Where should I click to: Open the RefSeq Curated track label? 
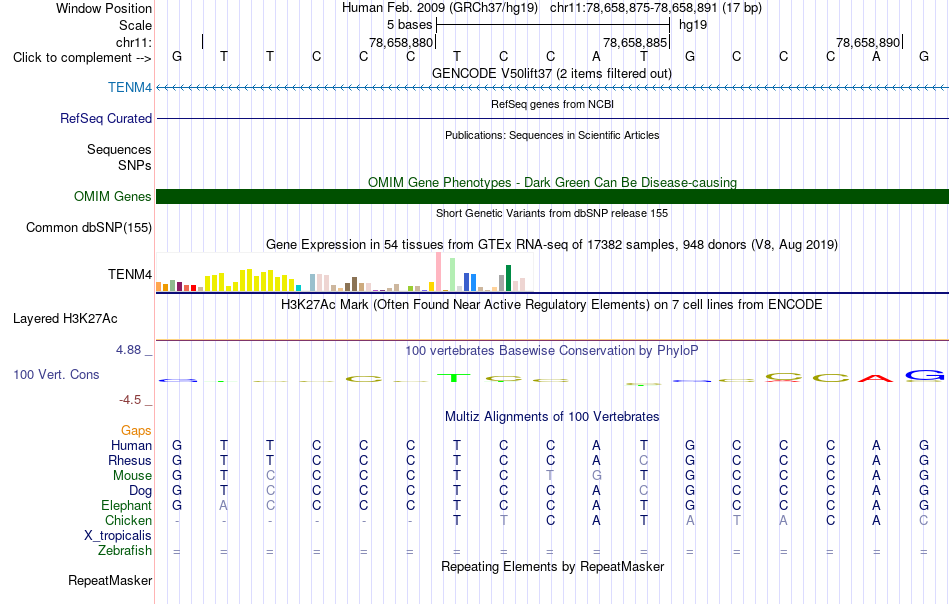[105, 118]
